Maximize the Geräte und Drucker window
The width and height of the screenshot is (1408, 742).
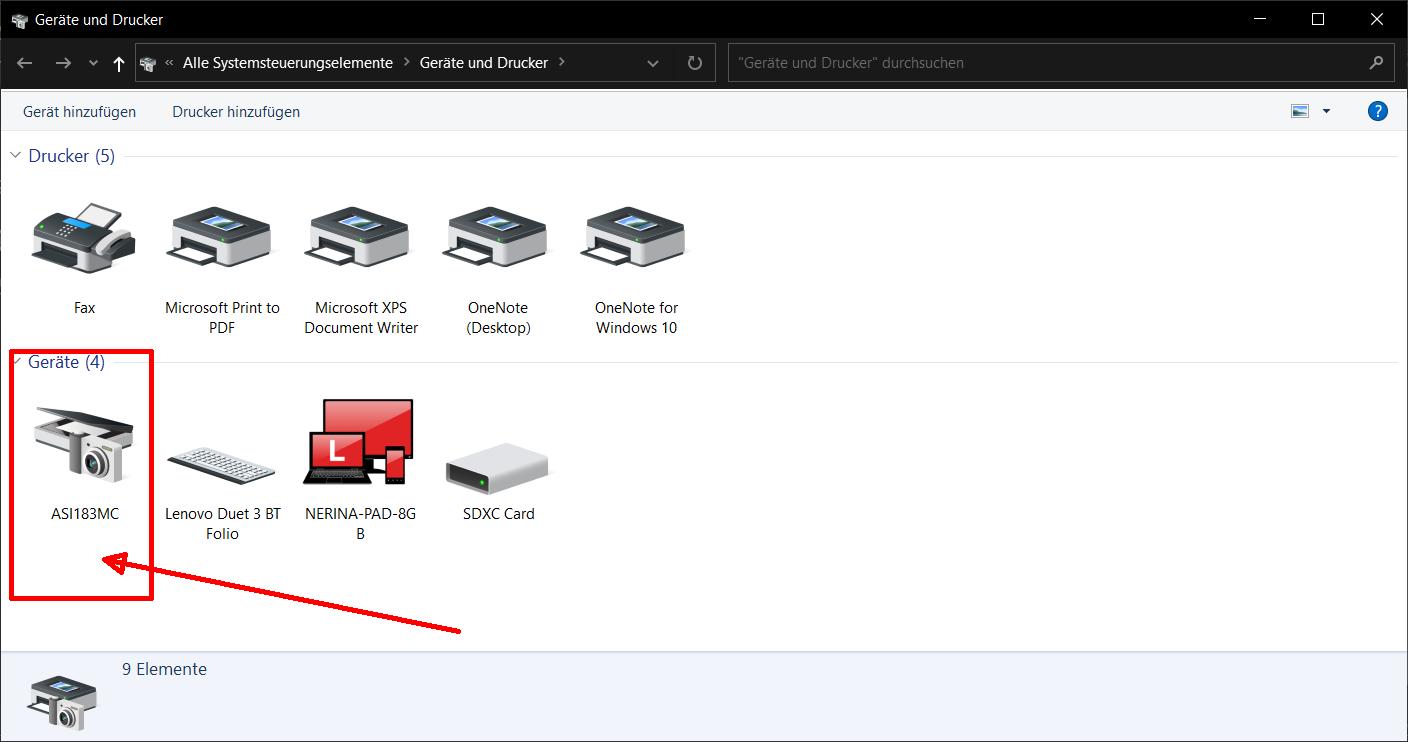(x=1318, y=19)
